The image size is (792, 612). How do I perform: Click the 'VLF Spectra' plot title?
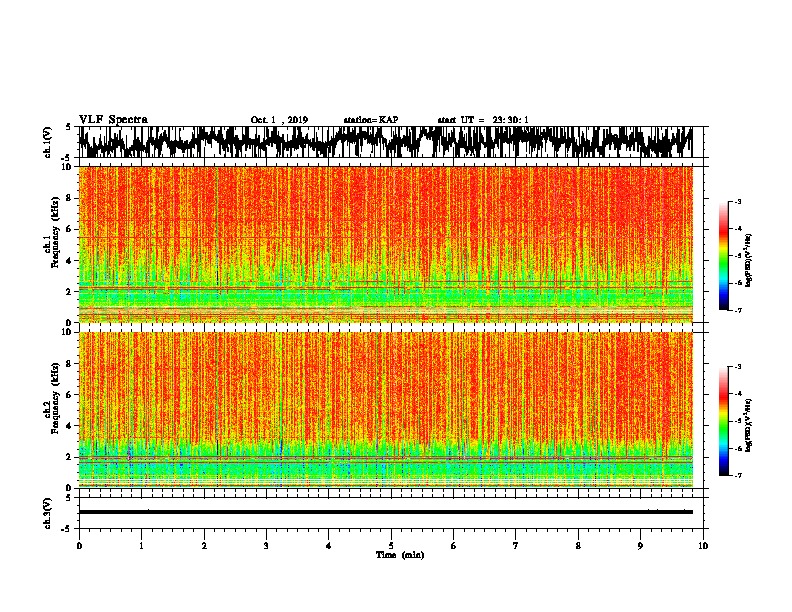click(113, 120)
